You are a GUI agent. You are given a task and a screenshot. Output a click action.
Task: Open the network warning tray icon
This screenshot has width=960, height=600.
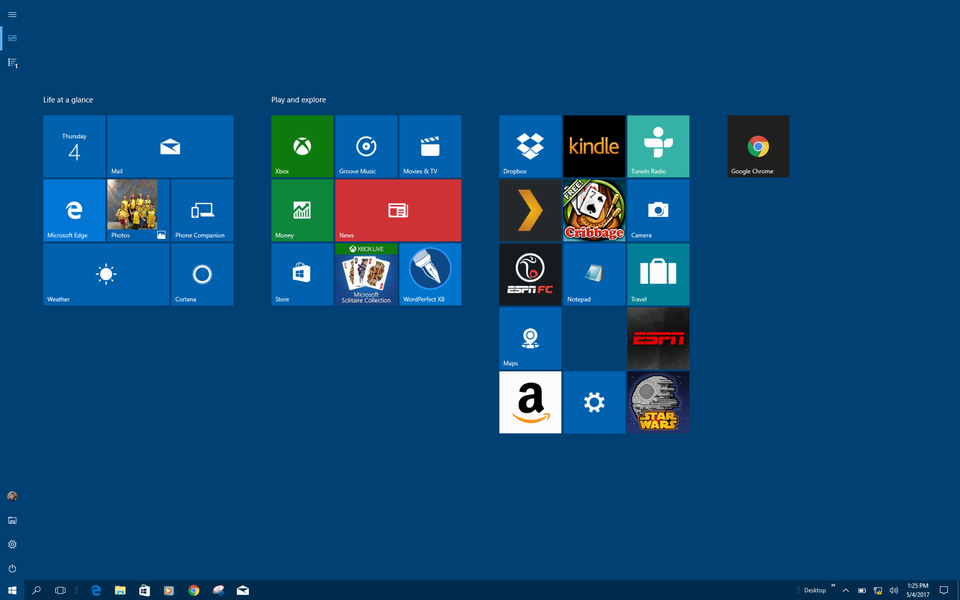[877, 590]
